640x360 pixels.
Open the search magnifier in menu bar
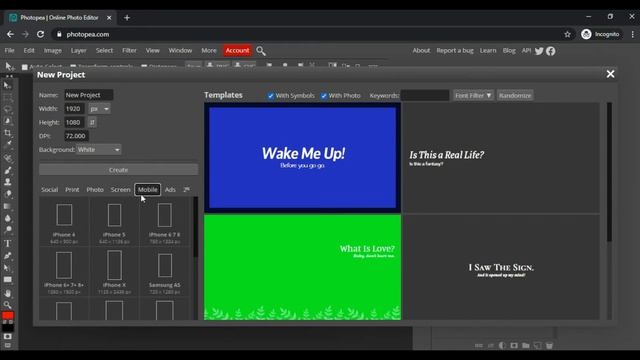click(x=261, y=51)
